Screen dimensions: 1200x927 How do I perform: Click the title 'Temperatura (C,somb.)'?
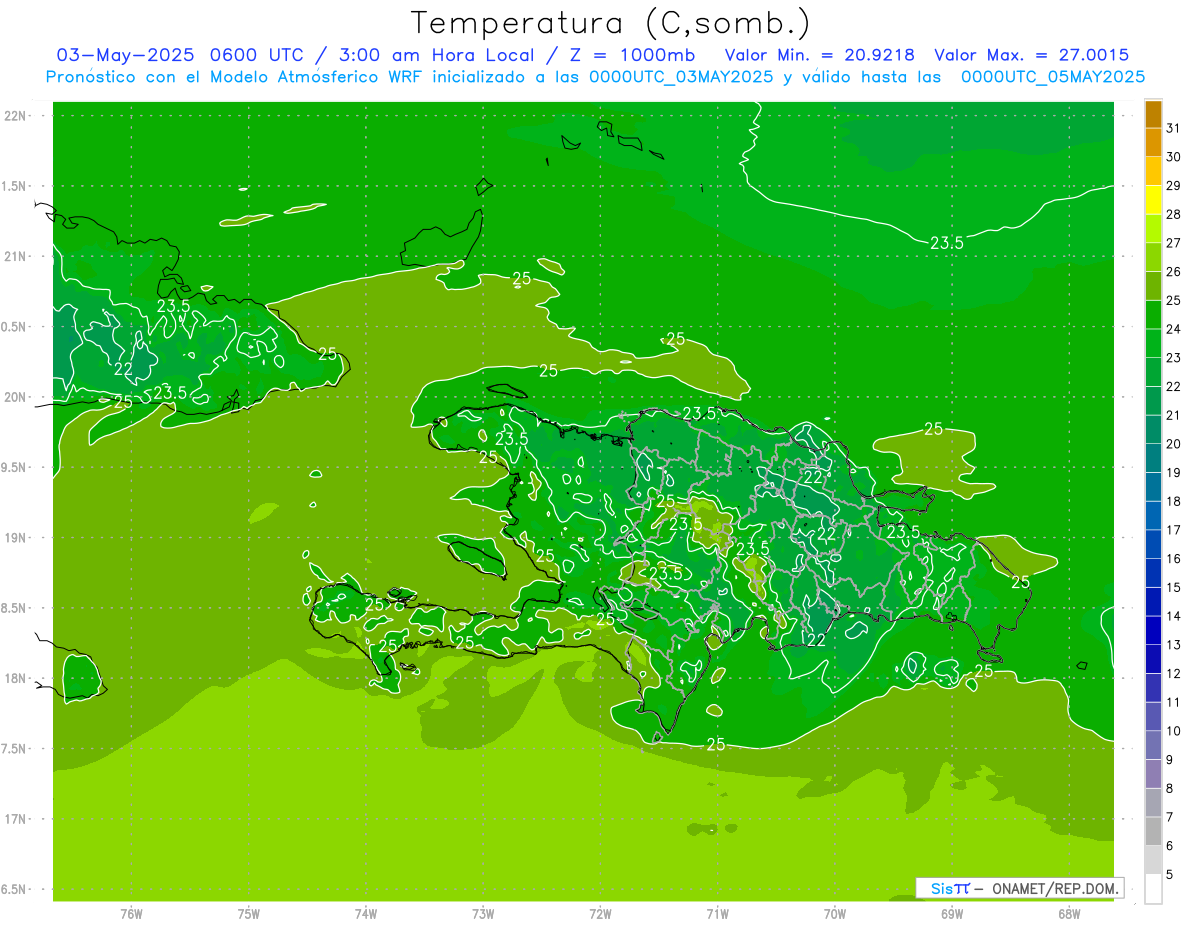click(x=610, y=23)
